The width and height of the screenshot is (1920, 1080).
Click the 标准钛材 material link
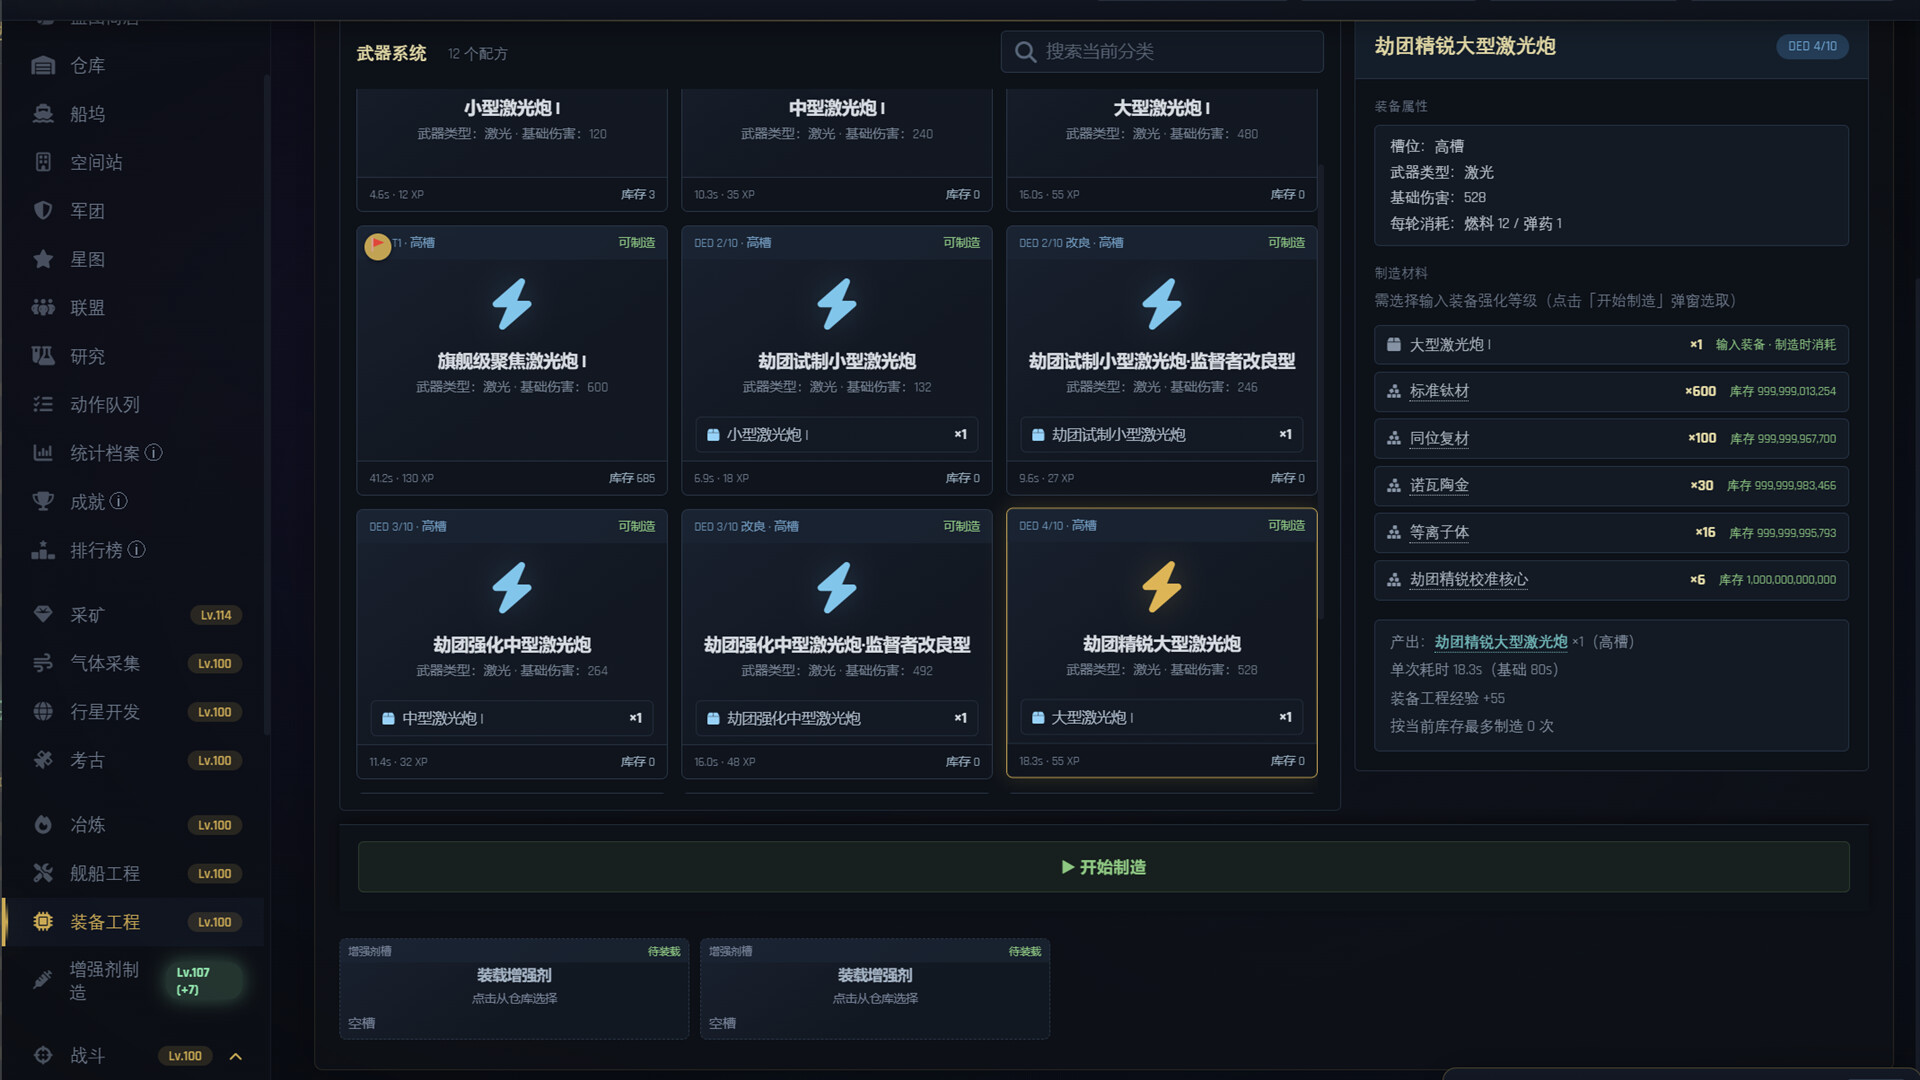point(1439,391)
